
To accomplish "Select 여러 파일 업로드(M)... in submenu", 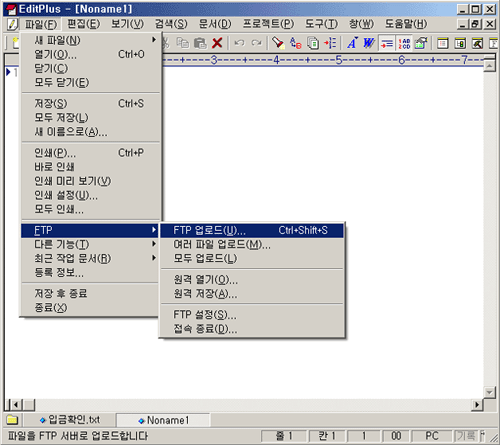I will [x=252, y=245].
